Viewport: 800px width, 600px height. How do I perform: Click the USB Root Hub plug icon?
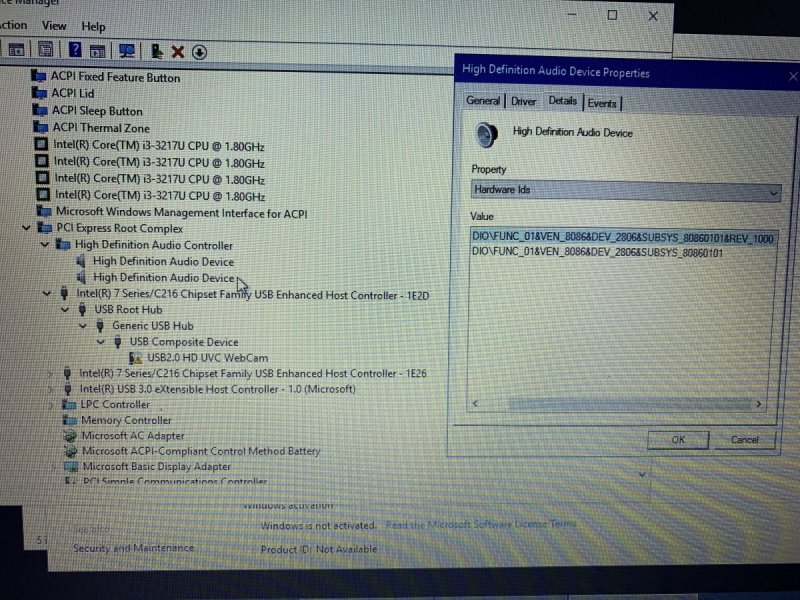(x=82, y=309)
